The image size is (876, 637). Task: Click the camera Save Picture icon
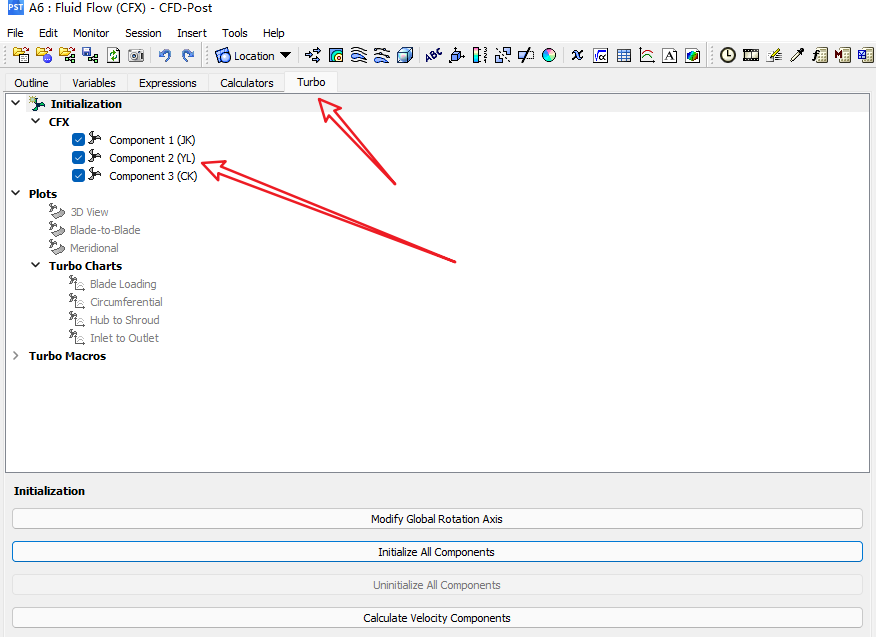pos(136,56)
